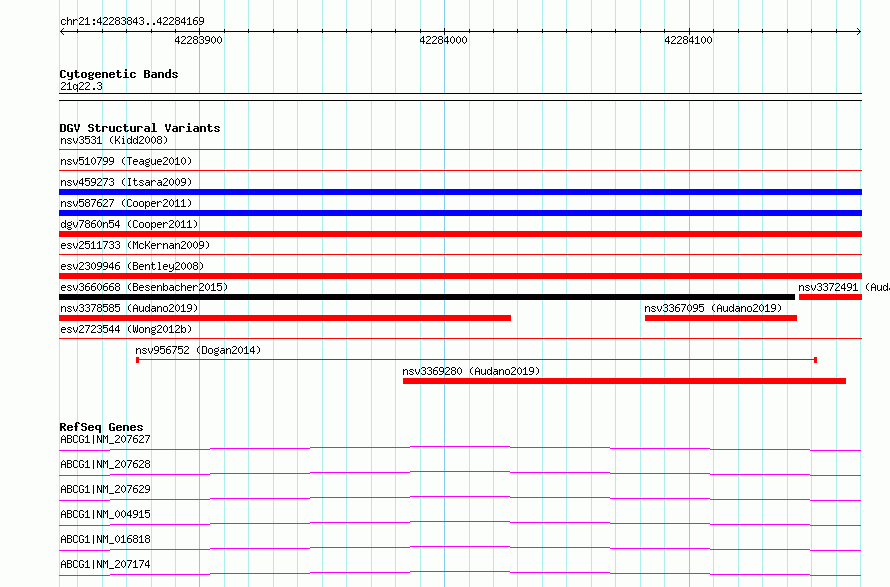Select the red bar under nsv3369280
This screenshot has width=890, height=587.
coord(624,381)
